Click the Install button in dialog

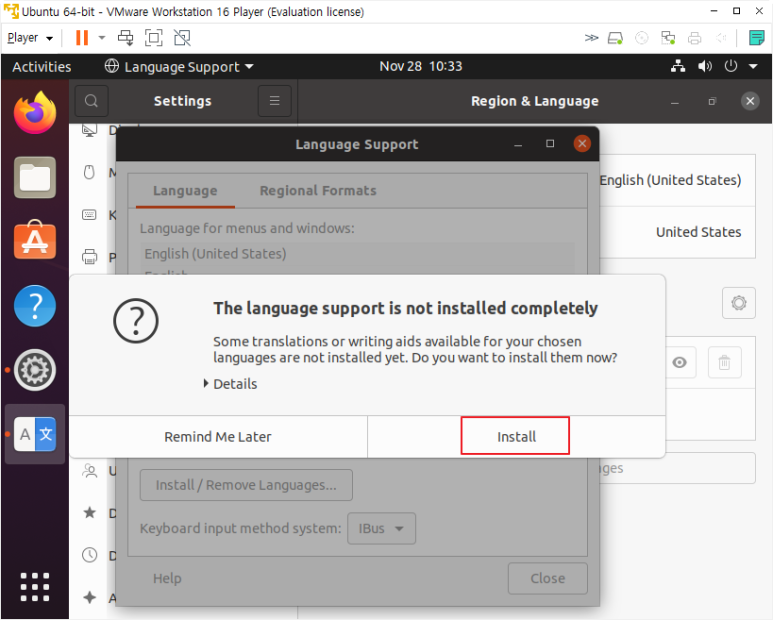516,437
